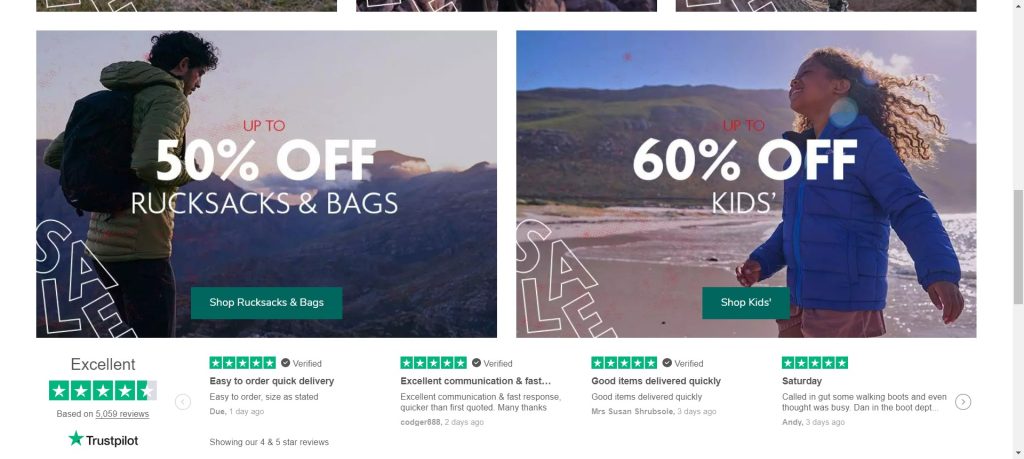Open the 5,059 reviews link
This screenshot has width=1024, height=459.
[x=122, y=414]
